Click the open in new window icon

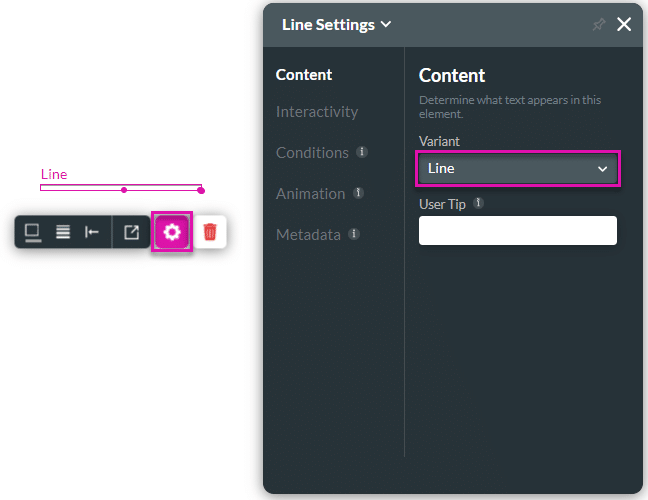click(x=131, y=232)
